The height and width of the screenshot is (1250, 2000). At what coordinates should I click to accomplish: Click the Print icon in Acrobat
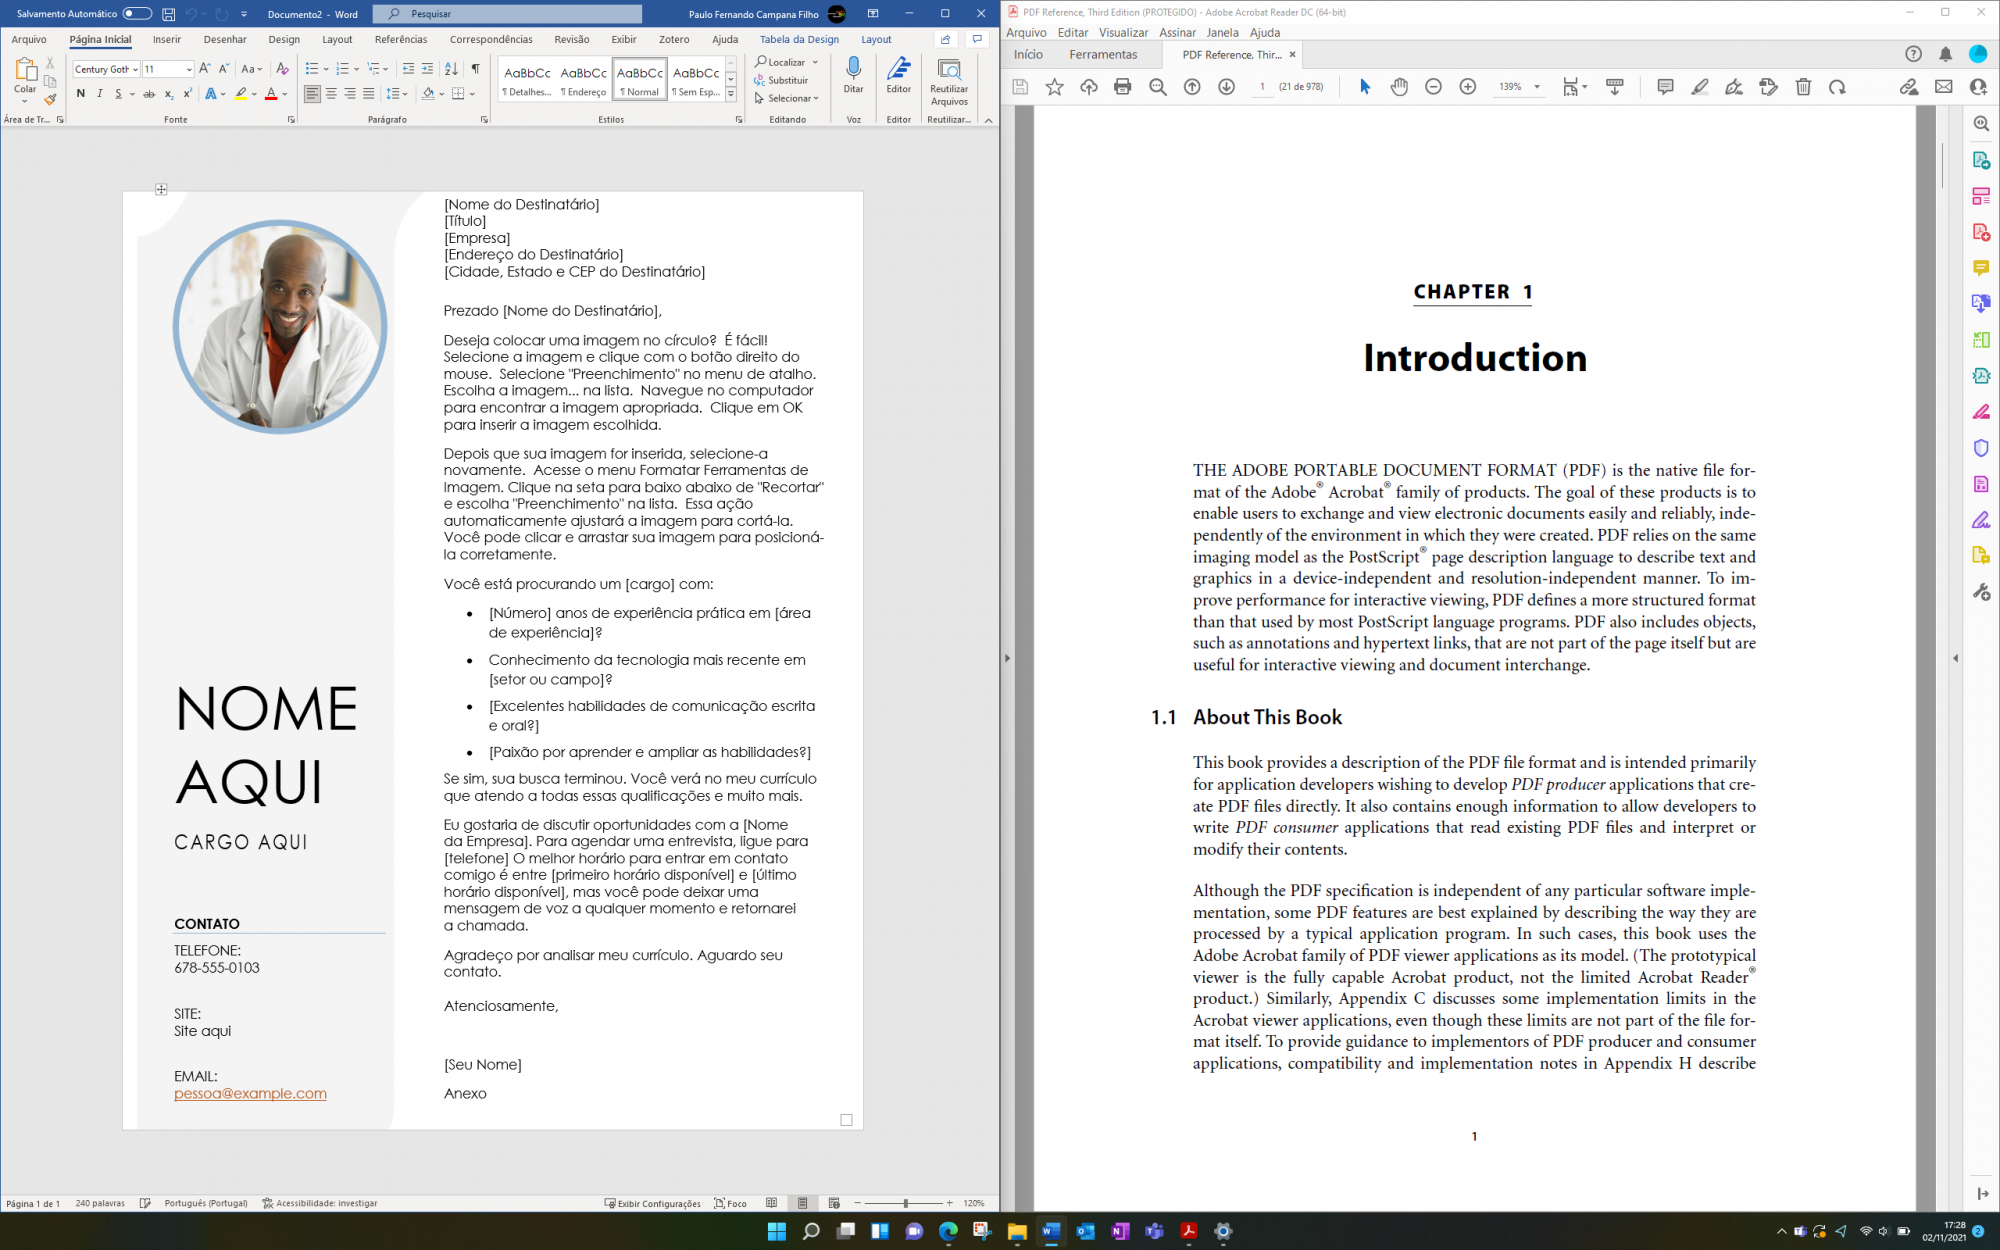click(1122, 87)
